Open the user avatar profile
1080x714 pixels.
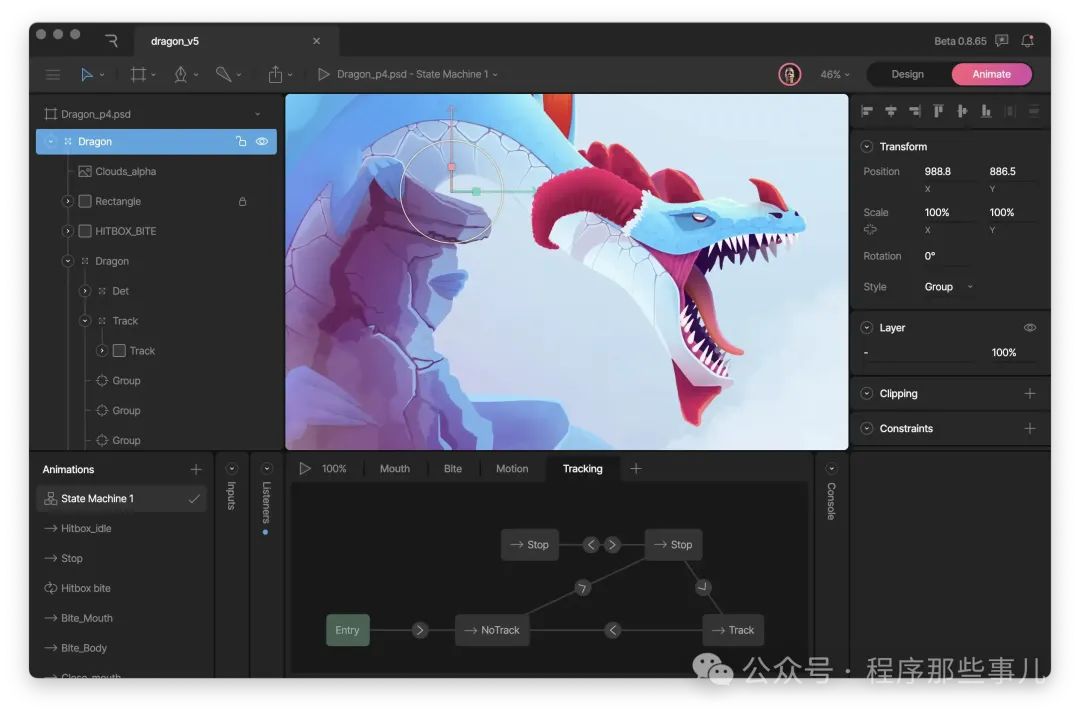pos(789,74)
